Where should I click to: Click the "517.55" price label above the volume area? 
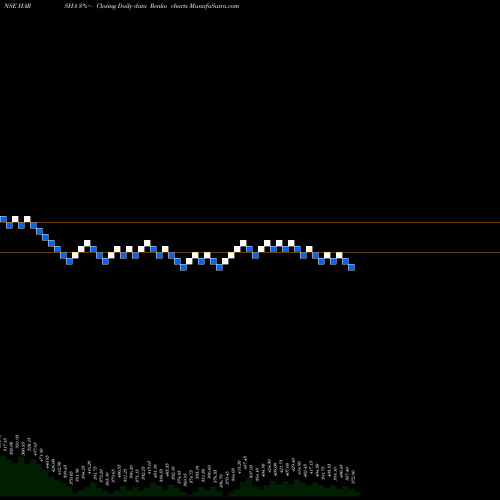click(x=6, y=445)
